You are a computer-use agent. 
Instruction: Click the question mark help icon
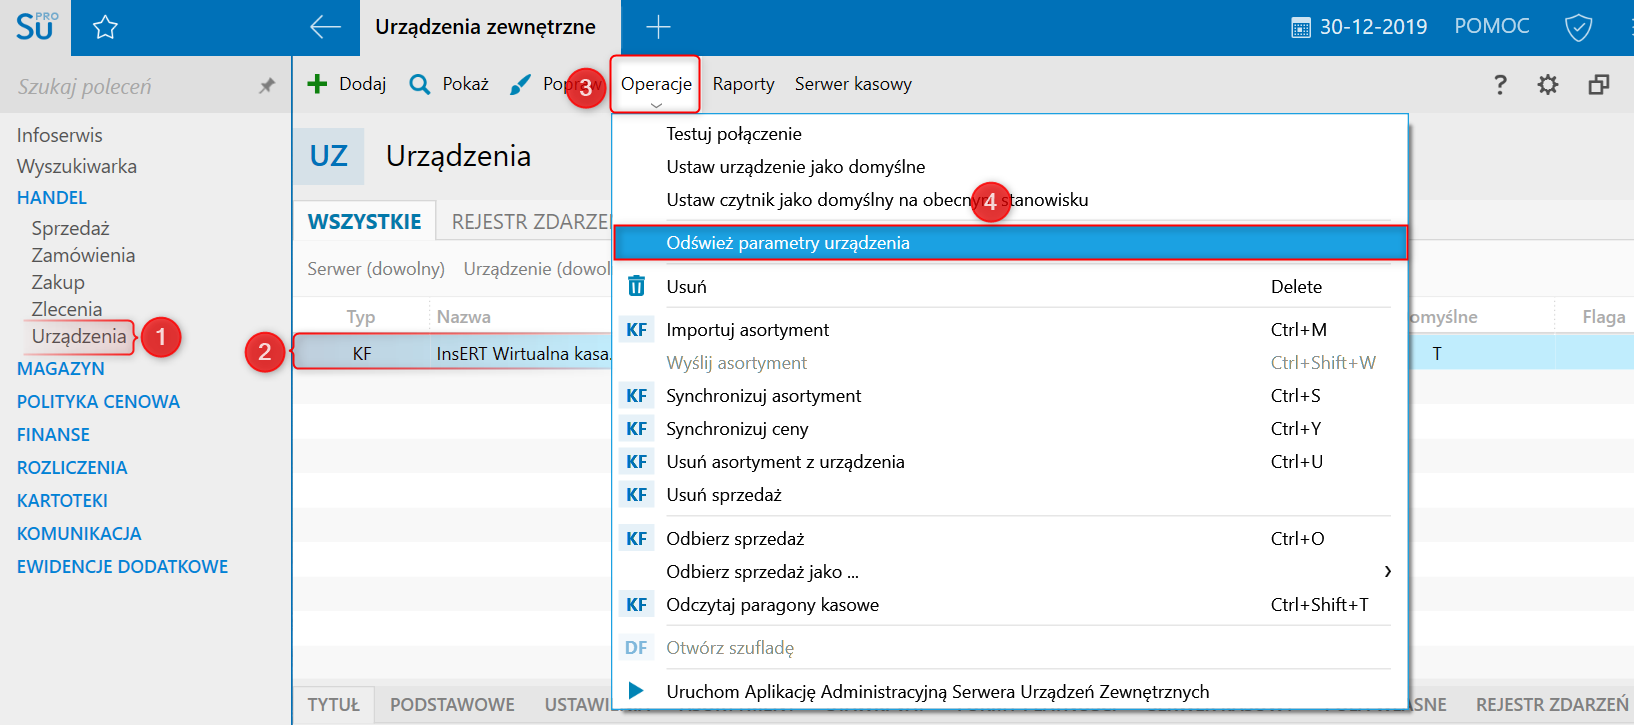tap(1500, 85)
